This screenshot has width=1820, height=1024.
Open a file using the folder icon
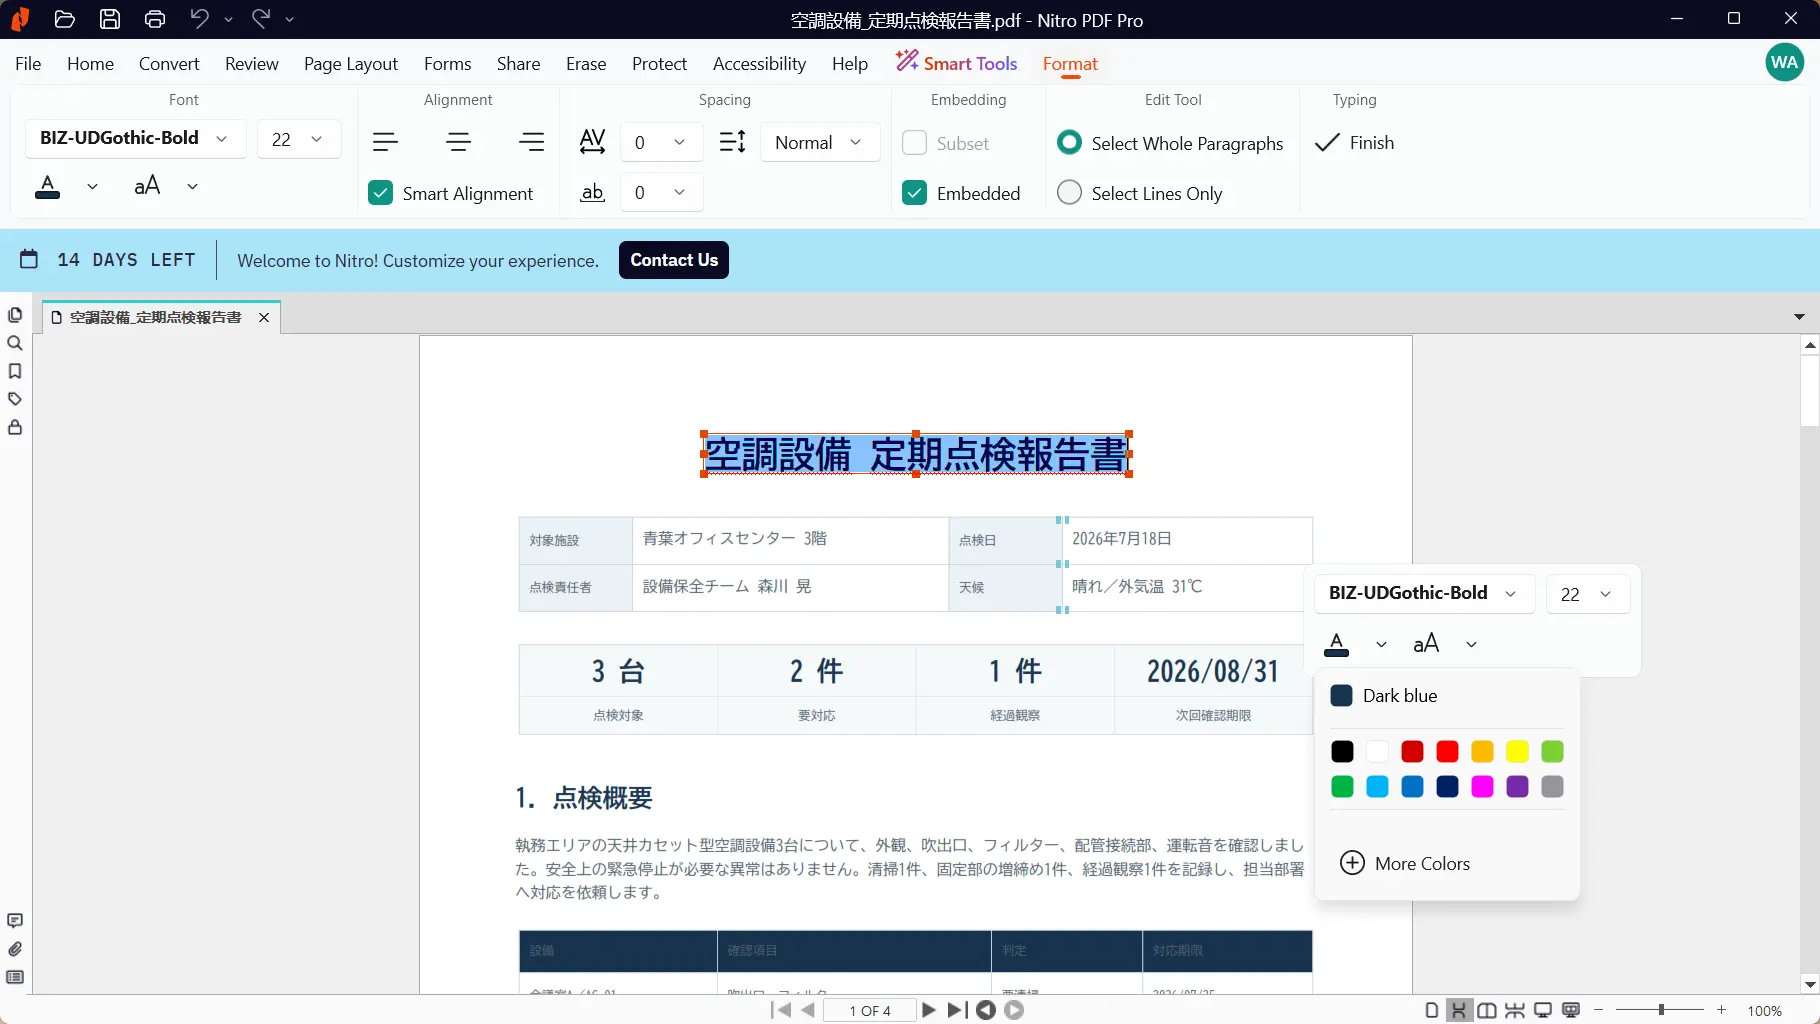click(x=65, y=19)
